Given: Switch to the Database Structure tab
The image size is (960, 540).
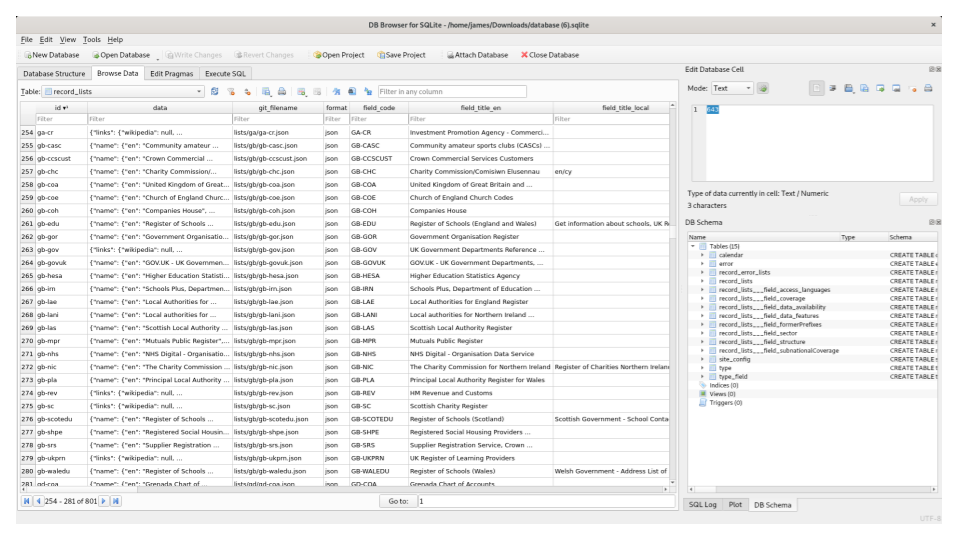Looking at the screenshot, I should [x=54, y=73].
